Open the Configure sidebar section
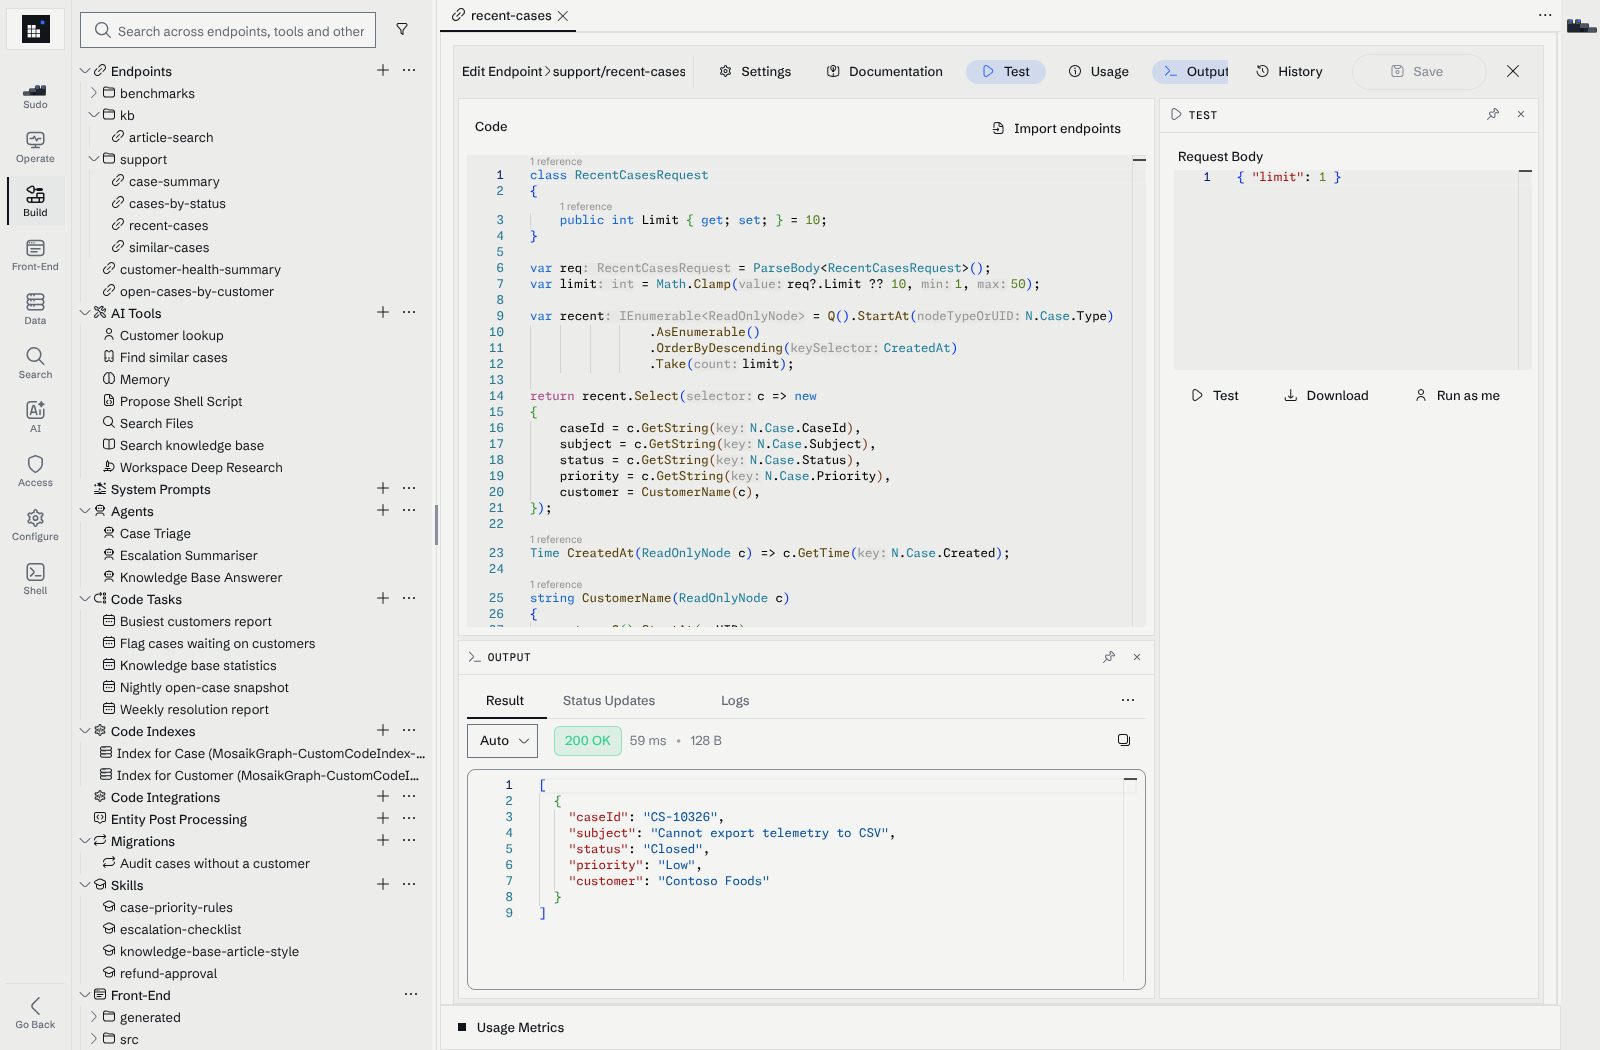The image size is (1600, 1050). pyautogui.click(x=35, y=525)
